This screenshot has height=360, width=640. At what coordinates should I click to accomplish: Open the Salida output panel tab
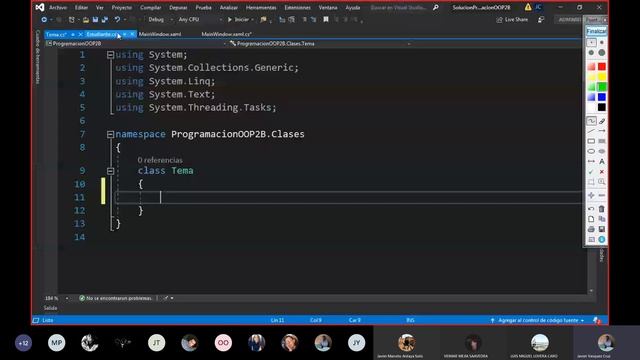[51, 308]
